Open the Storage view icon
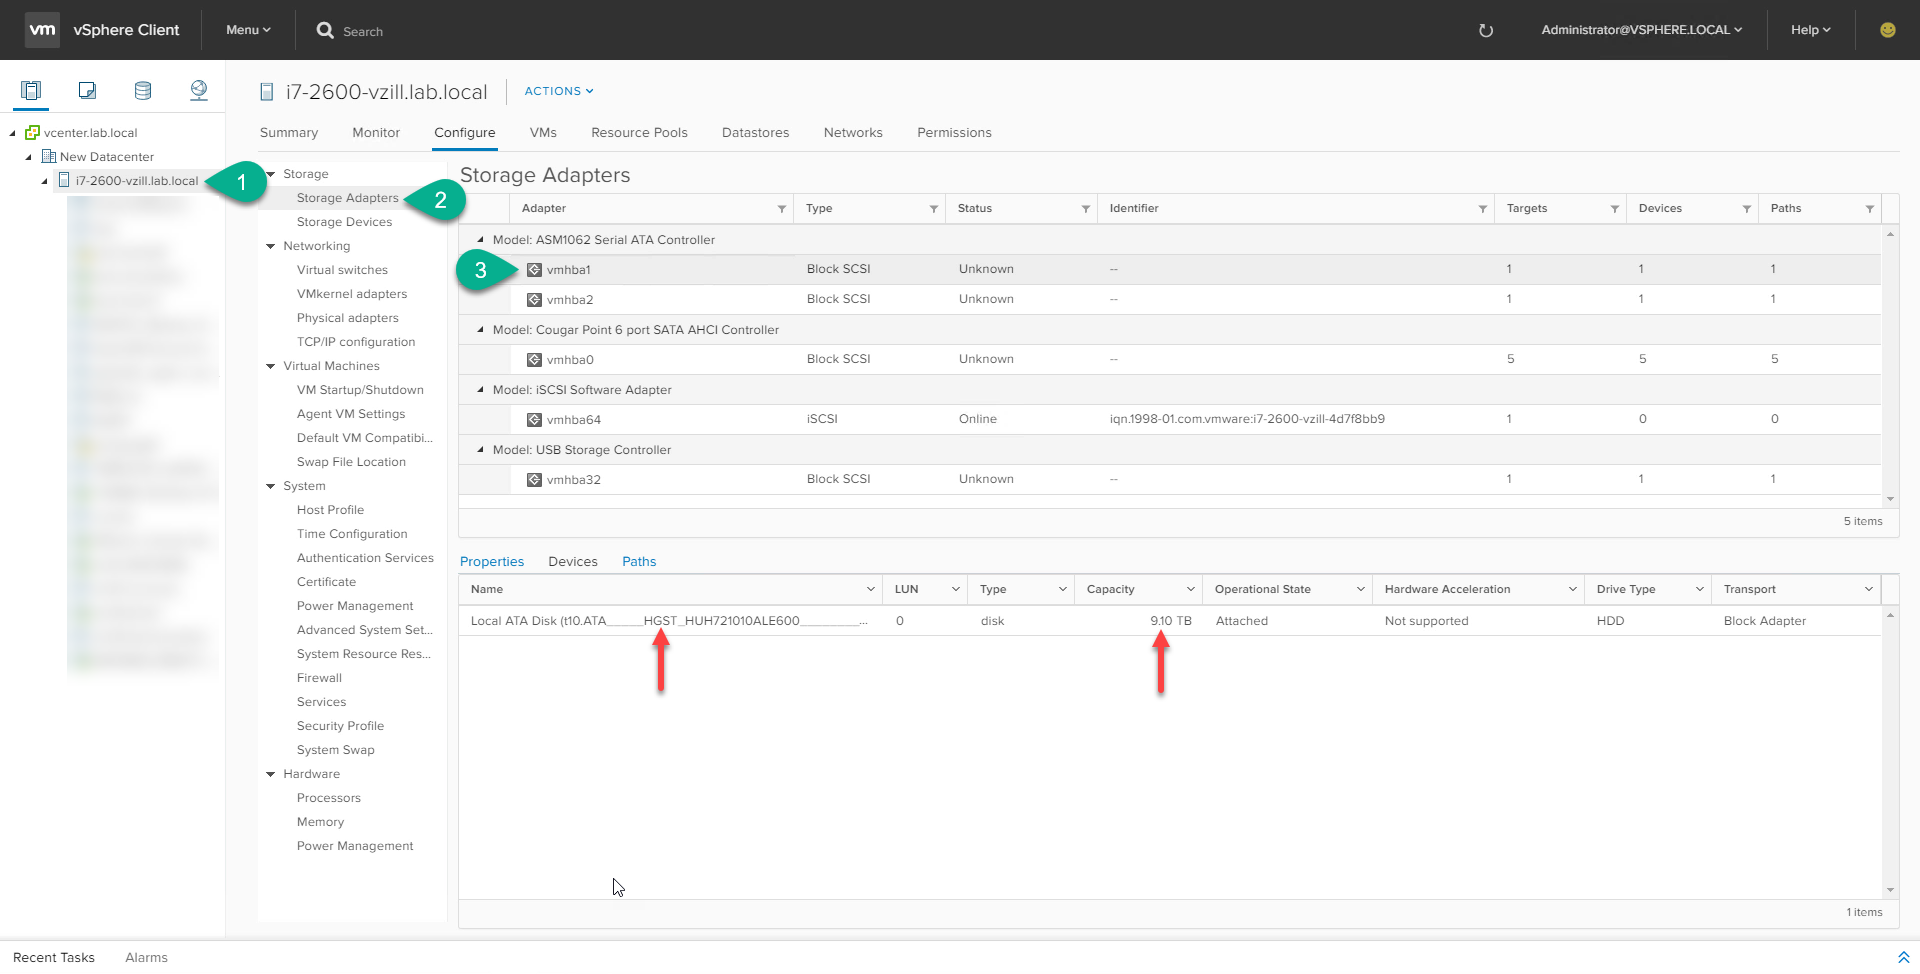This screenshot has height=974, width=1920. click(143, 91)
